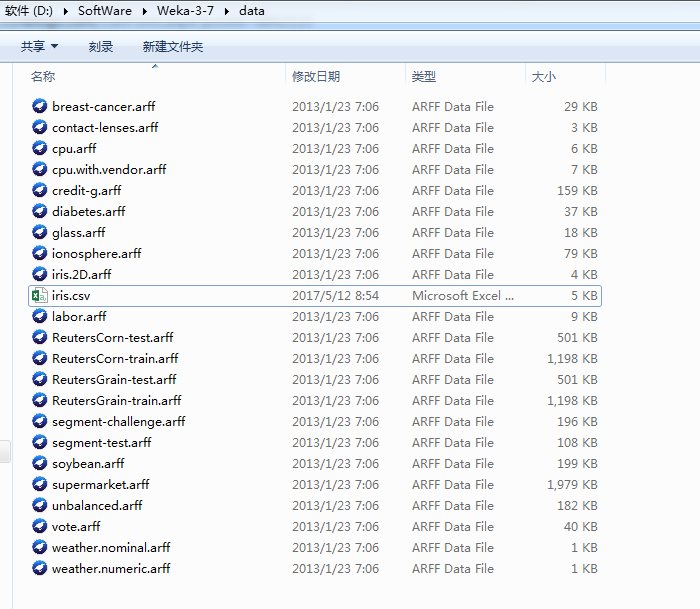
Task: Select the file name unbalanced.arff
Action: coord(97,505)
